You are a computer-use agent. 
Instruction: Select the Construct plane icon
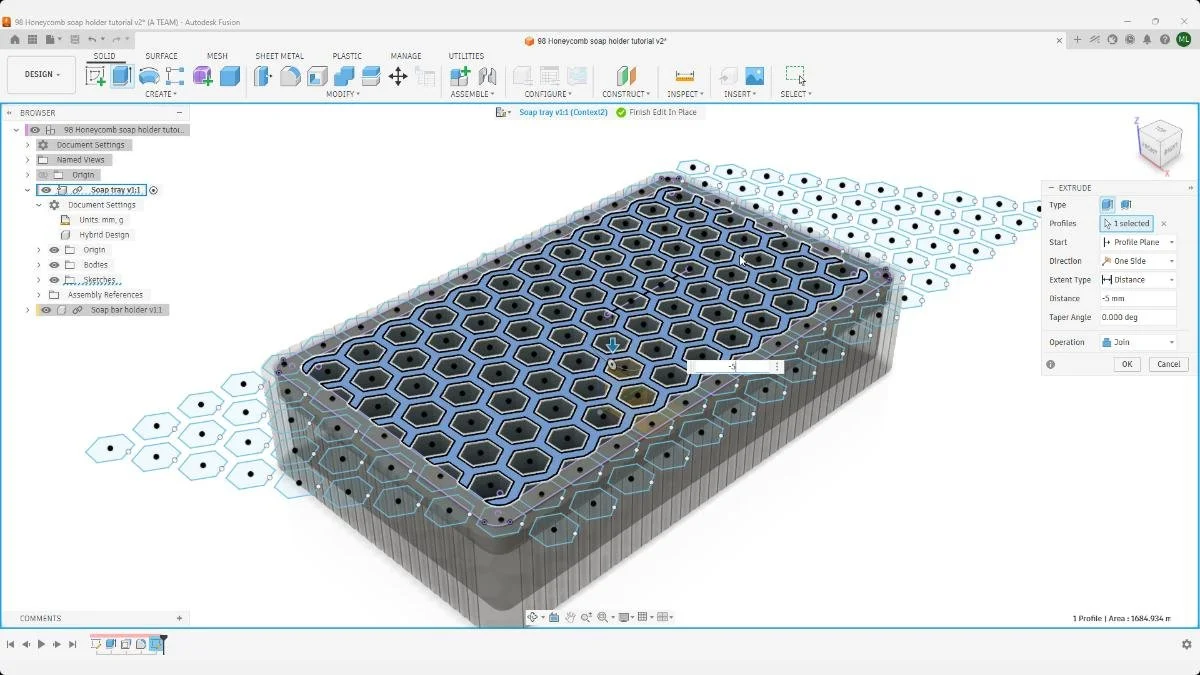625,76
